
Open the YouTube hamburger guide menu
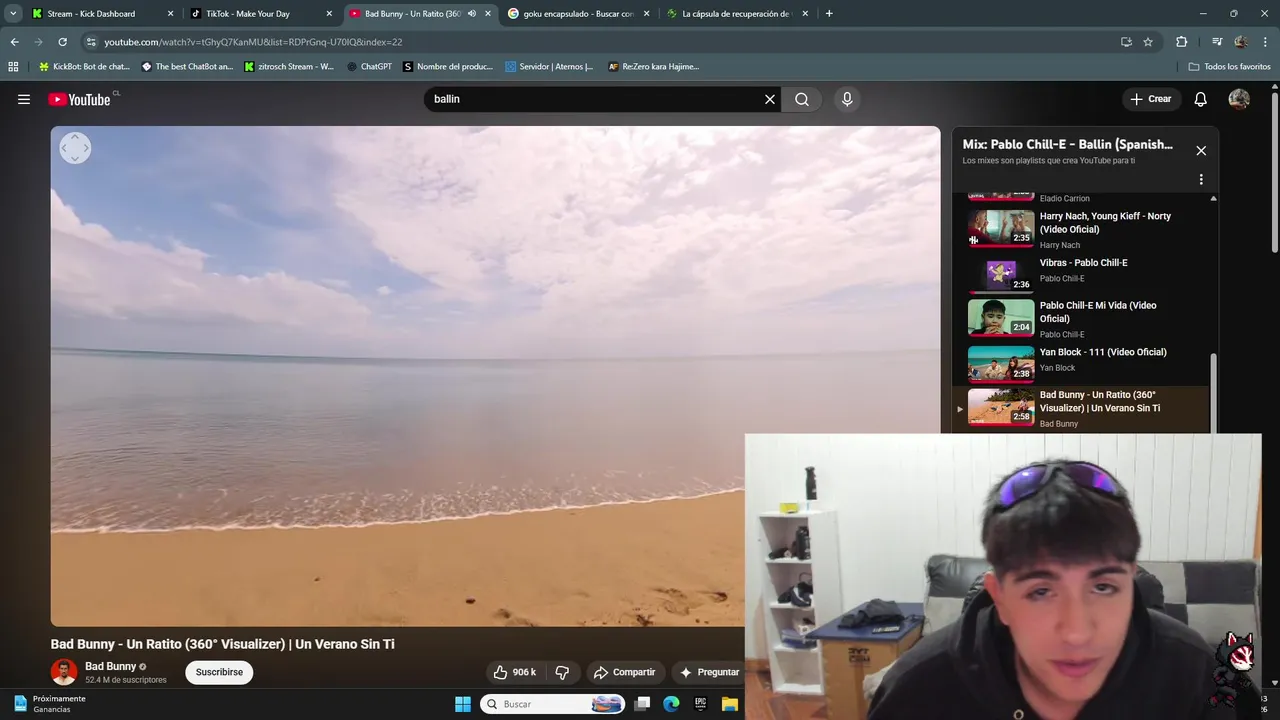click(24, 99)
